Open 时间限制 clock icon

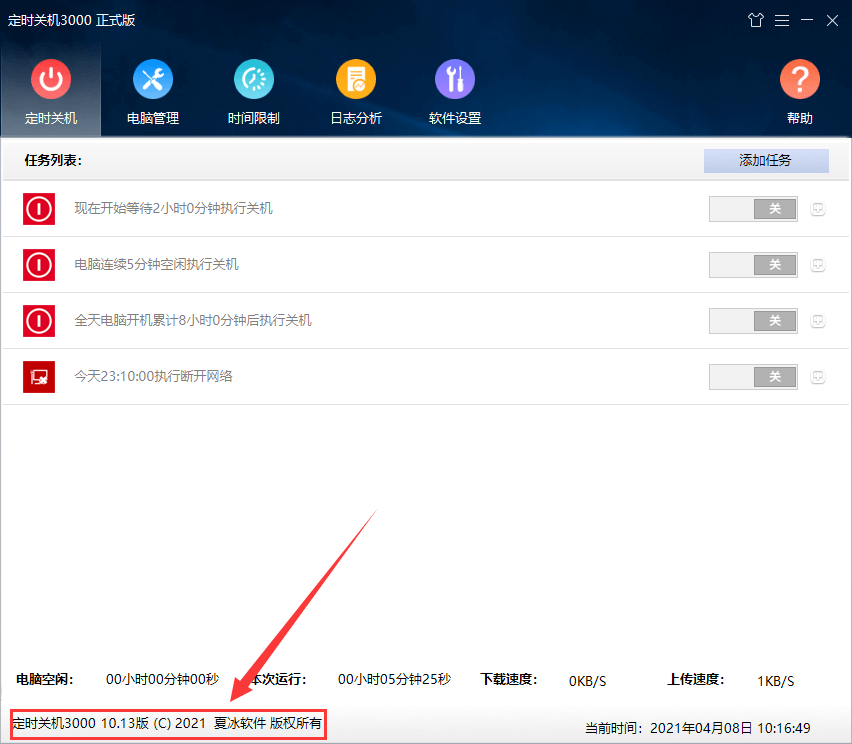tap(254, 79)
